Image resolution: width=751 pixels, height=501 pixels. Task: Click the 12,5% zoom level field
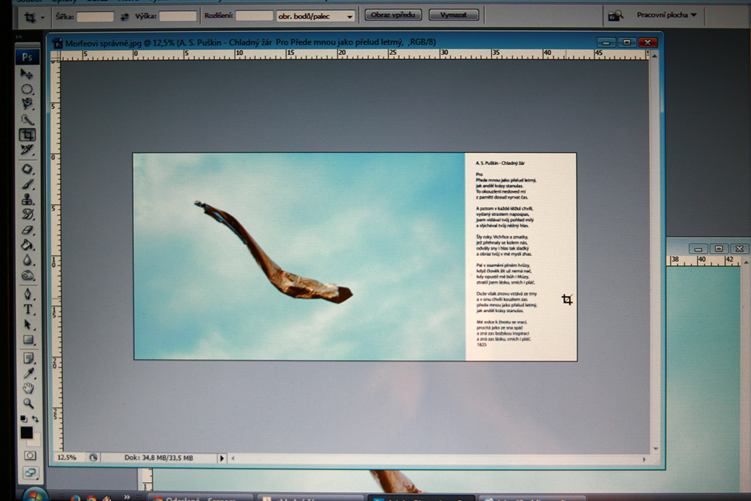[67, 457]
